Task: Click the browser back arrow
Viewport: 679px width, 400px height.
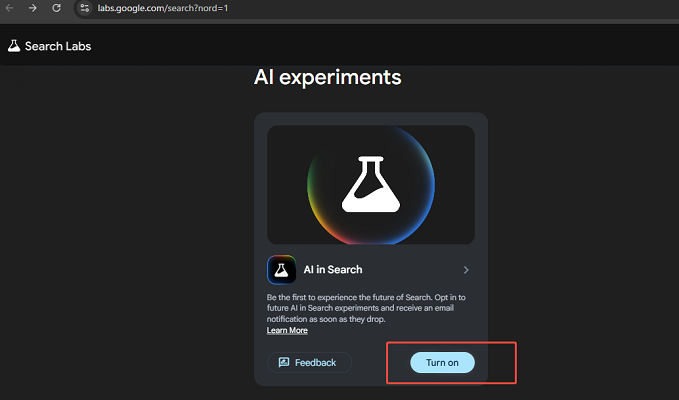Action: [x=11, y=8]
